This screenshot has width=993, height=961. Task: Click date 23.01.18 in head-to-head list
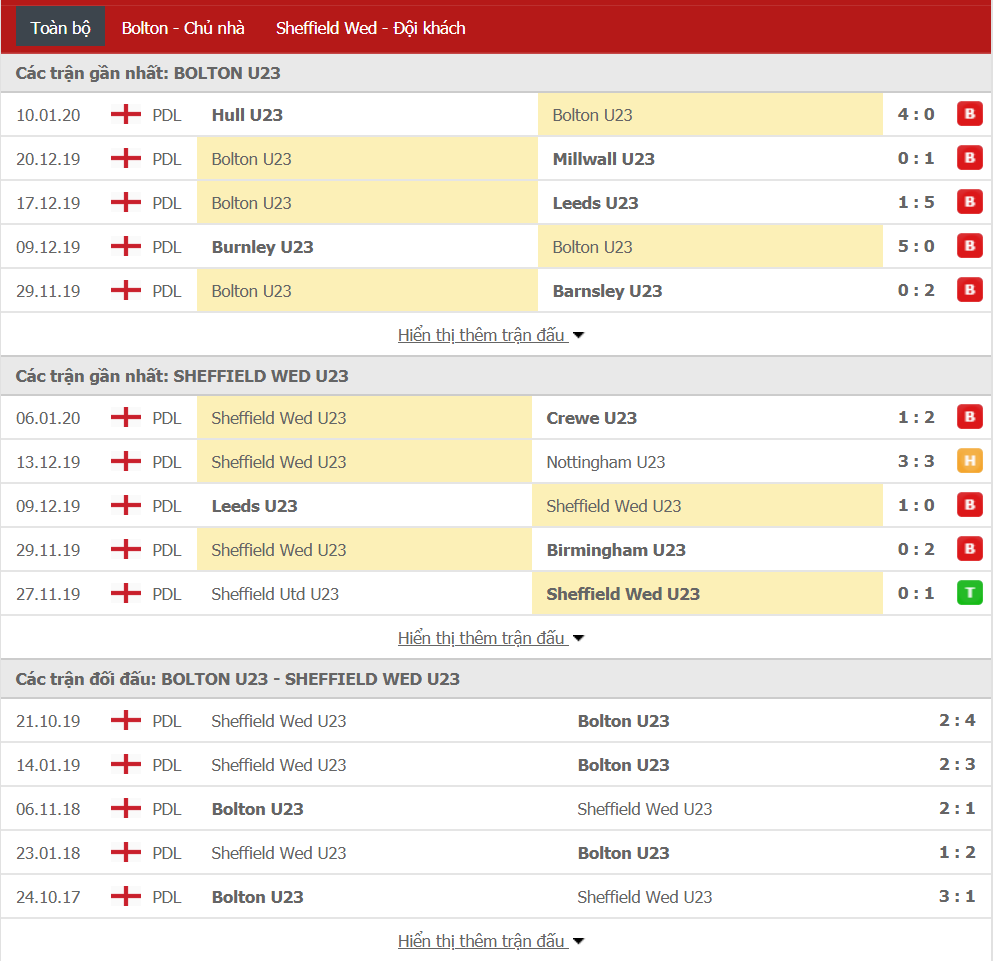pyautogui.click(x=48, y=853)
